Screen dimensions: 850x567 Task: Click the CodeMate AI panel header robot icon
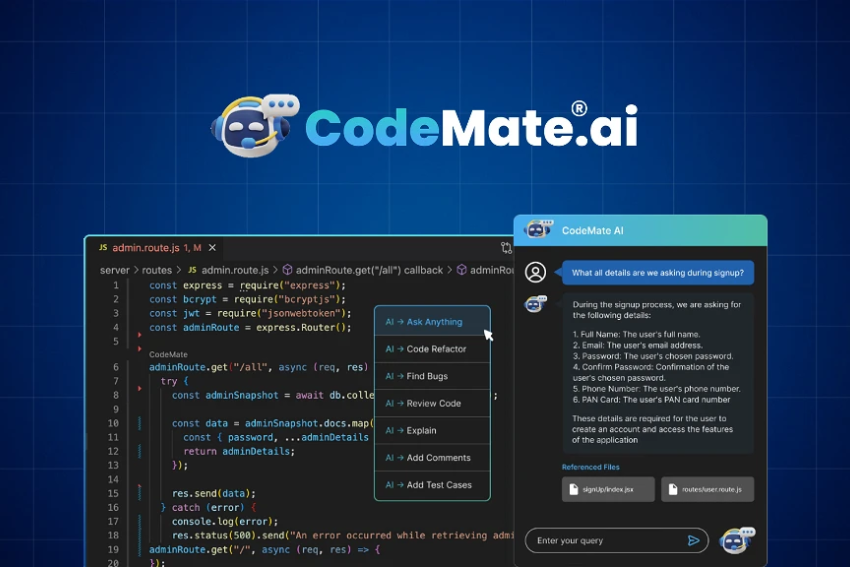click(538, 230)
